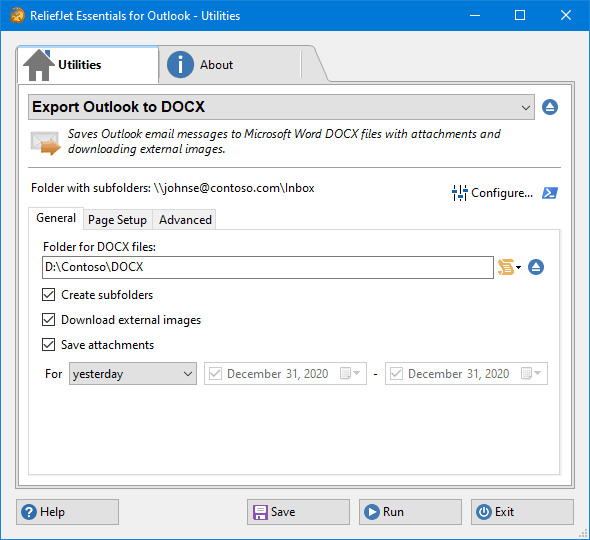Image resolution: width=590 pixels, height=540 pixels.
Task: Open the PowerShell command-line icon
Action: click(550, 193)
